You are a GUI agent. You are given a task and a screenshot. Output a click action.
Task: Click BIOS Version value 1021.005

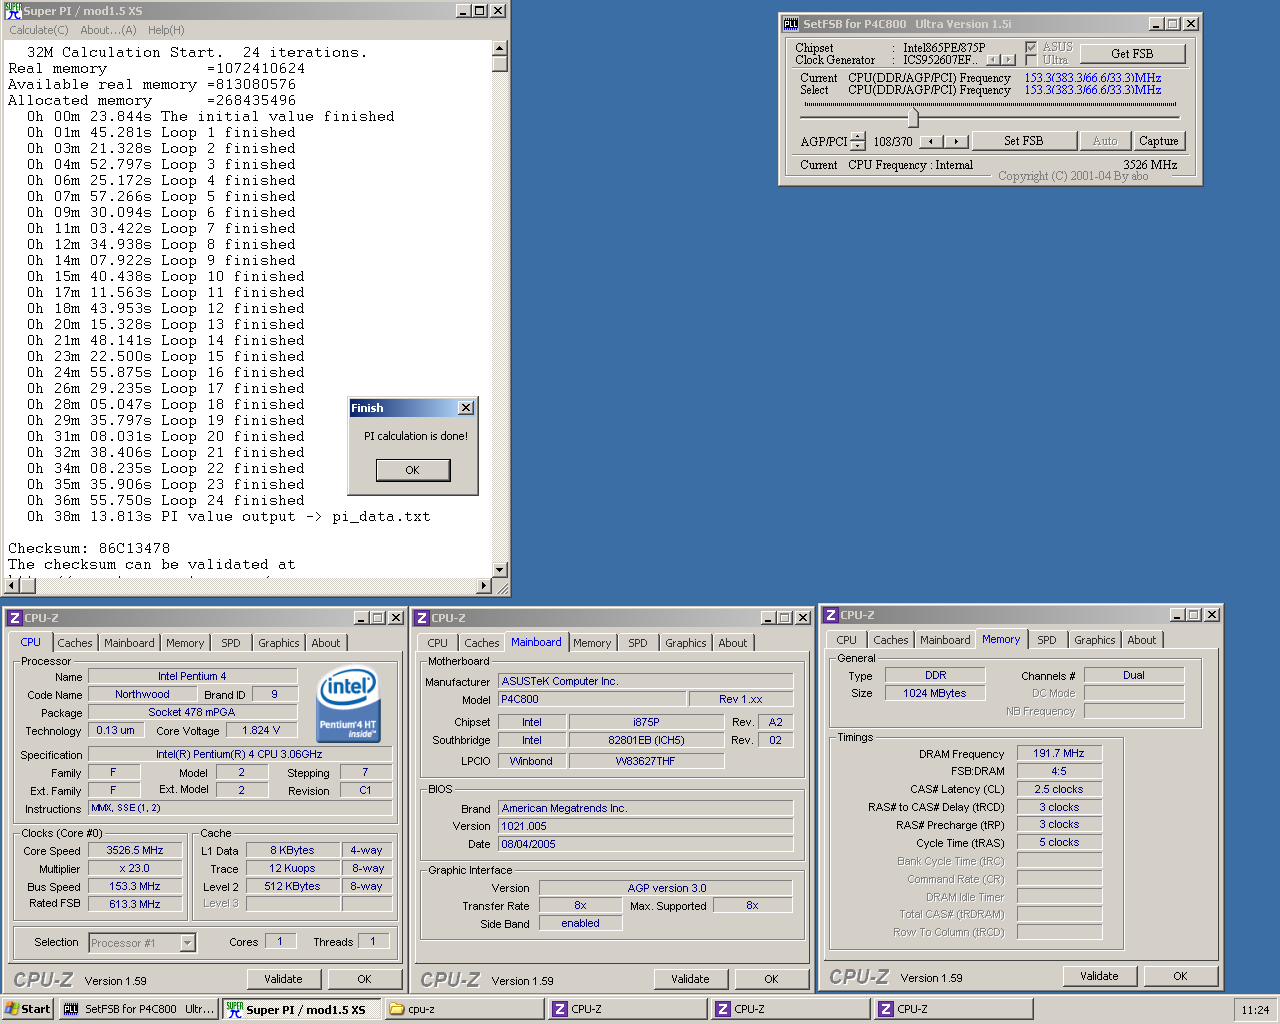pos(645,826)
